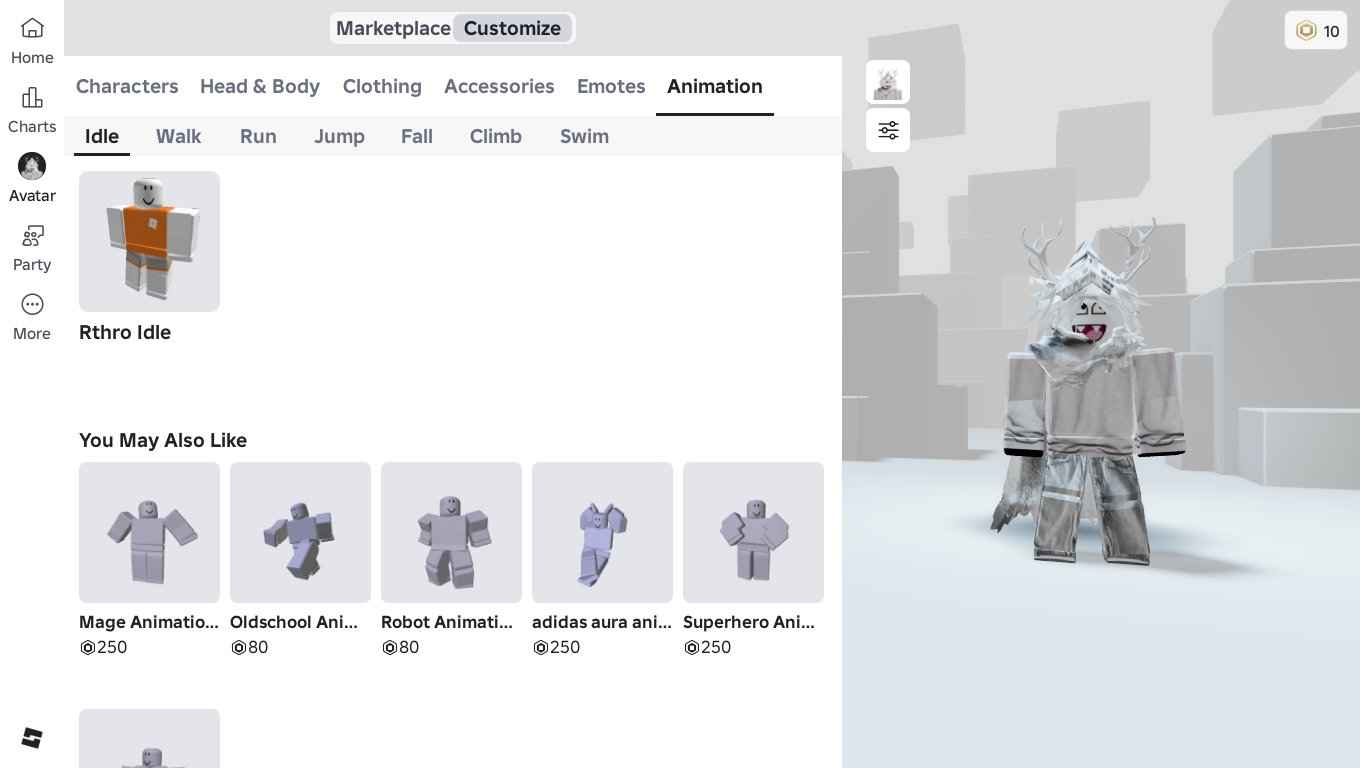Open the Swim animations tab

[x=584, y=136]
